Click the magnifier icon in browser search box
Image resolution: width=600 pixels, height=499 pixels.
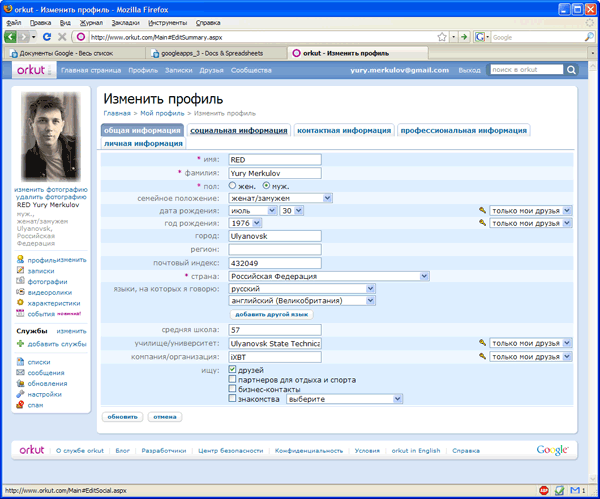pyautogui.click(x=589, y=37)
